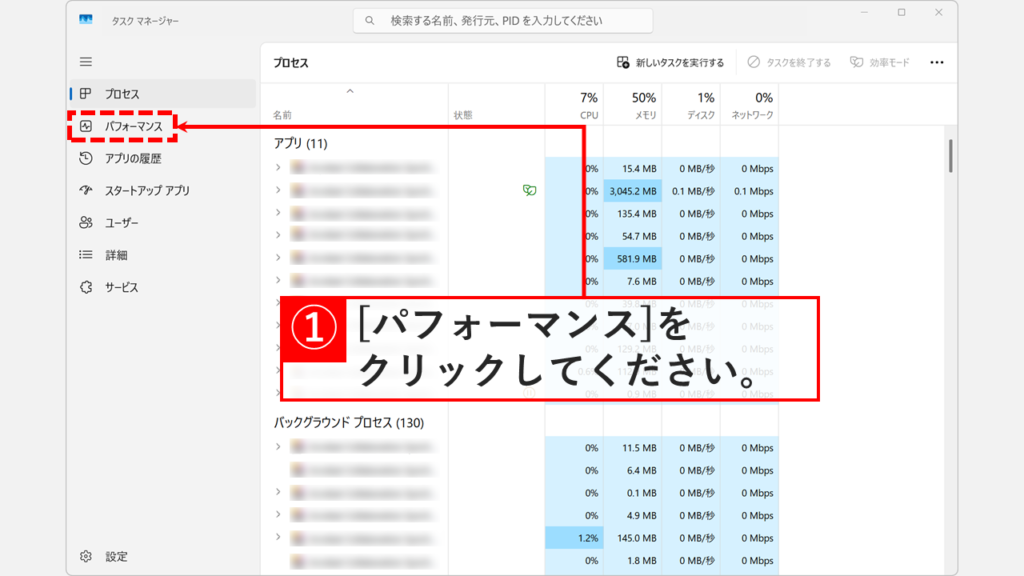Collapse the sidebar with the hamburger icon
Viewport: 1024px width, 576px height.
pos(88,61)
